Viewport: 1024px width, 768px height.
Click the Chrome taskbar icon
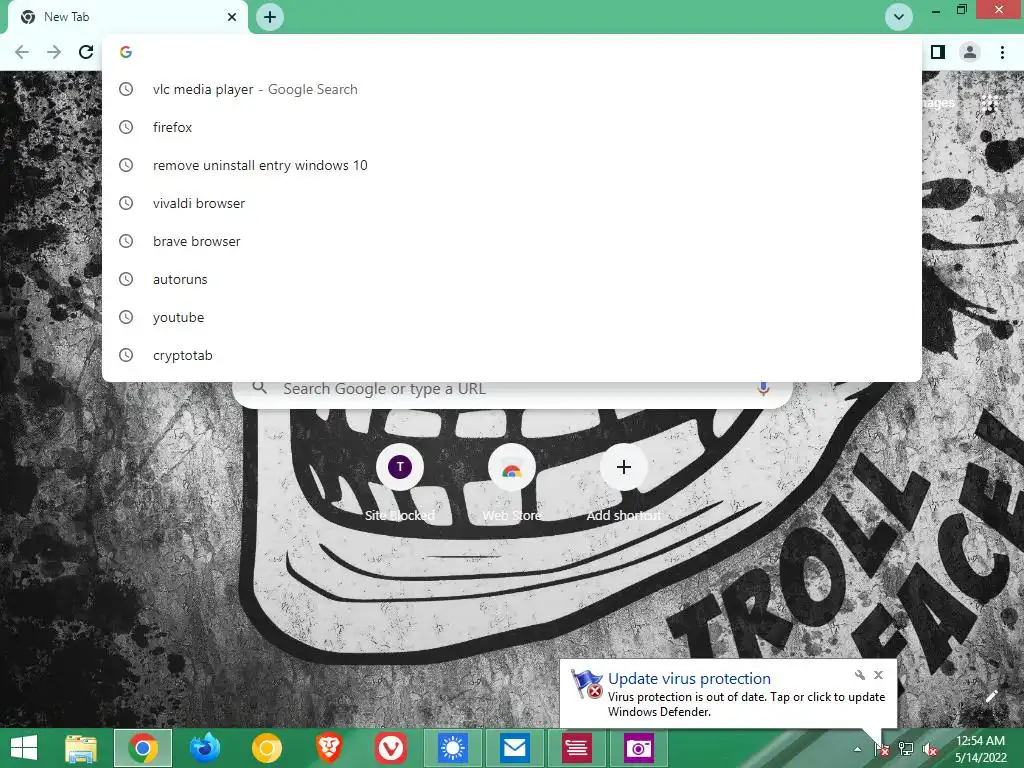[143, 748]
